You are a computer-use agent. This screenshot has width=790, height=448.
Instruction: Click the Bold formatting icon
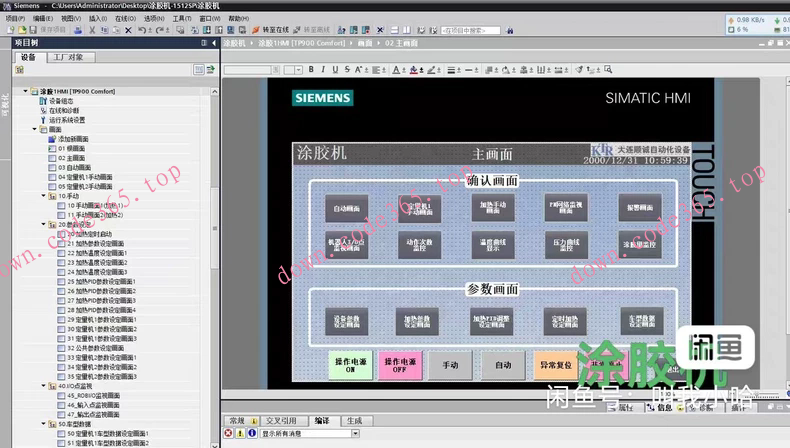point(311,70)
